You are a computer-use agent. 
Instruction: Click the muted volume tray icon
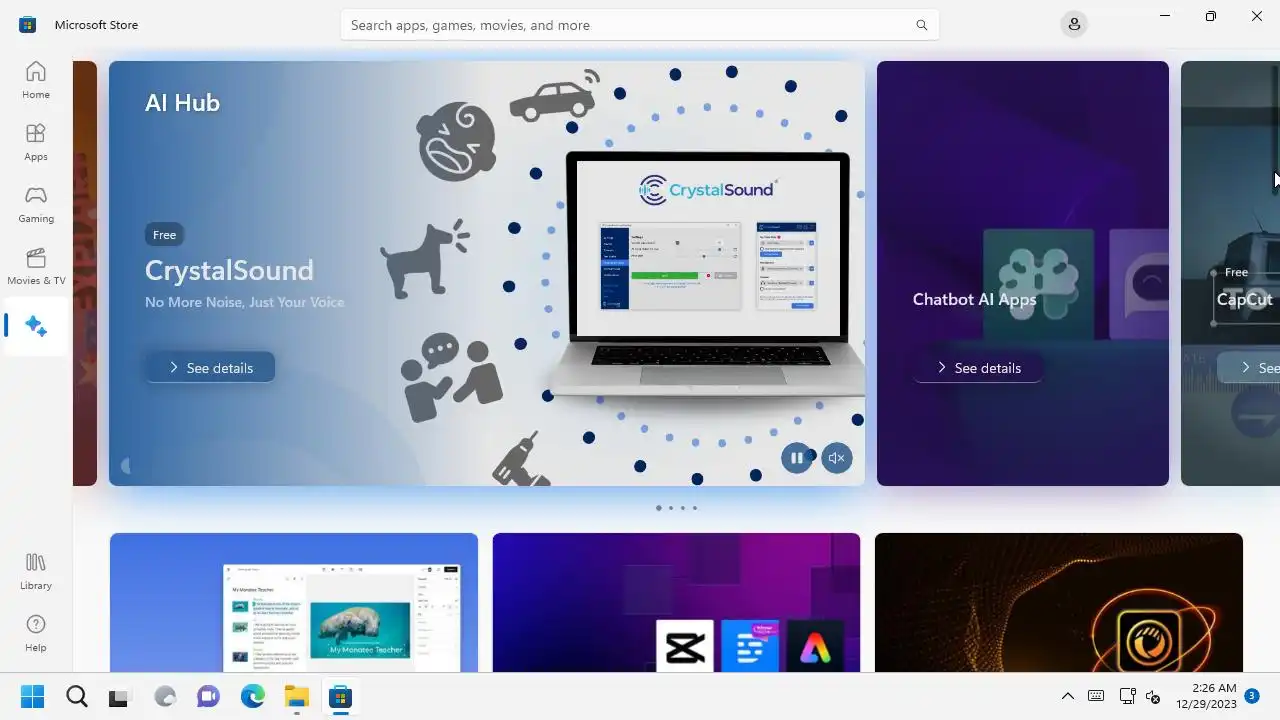(1153, 696)
